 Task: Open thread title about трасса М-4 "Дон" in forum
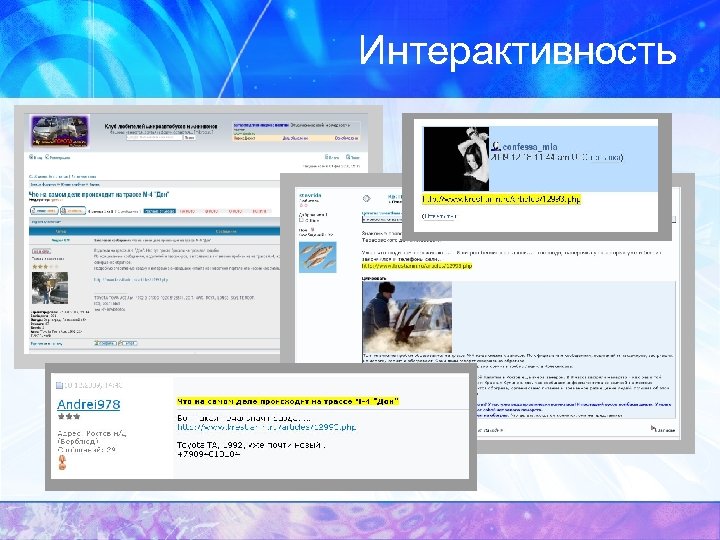[99, 195]
